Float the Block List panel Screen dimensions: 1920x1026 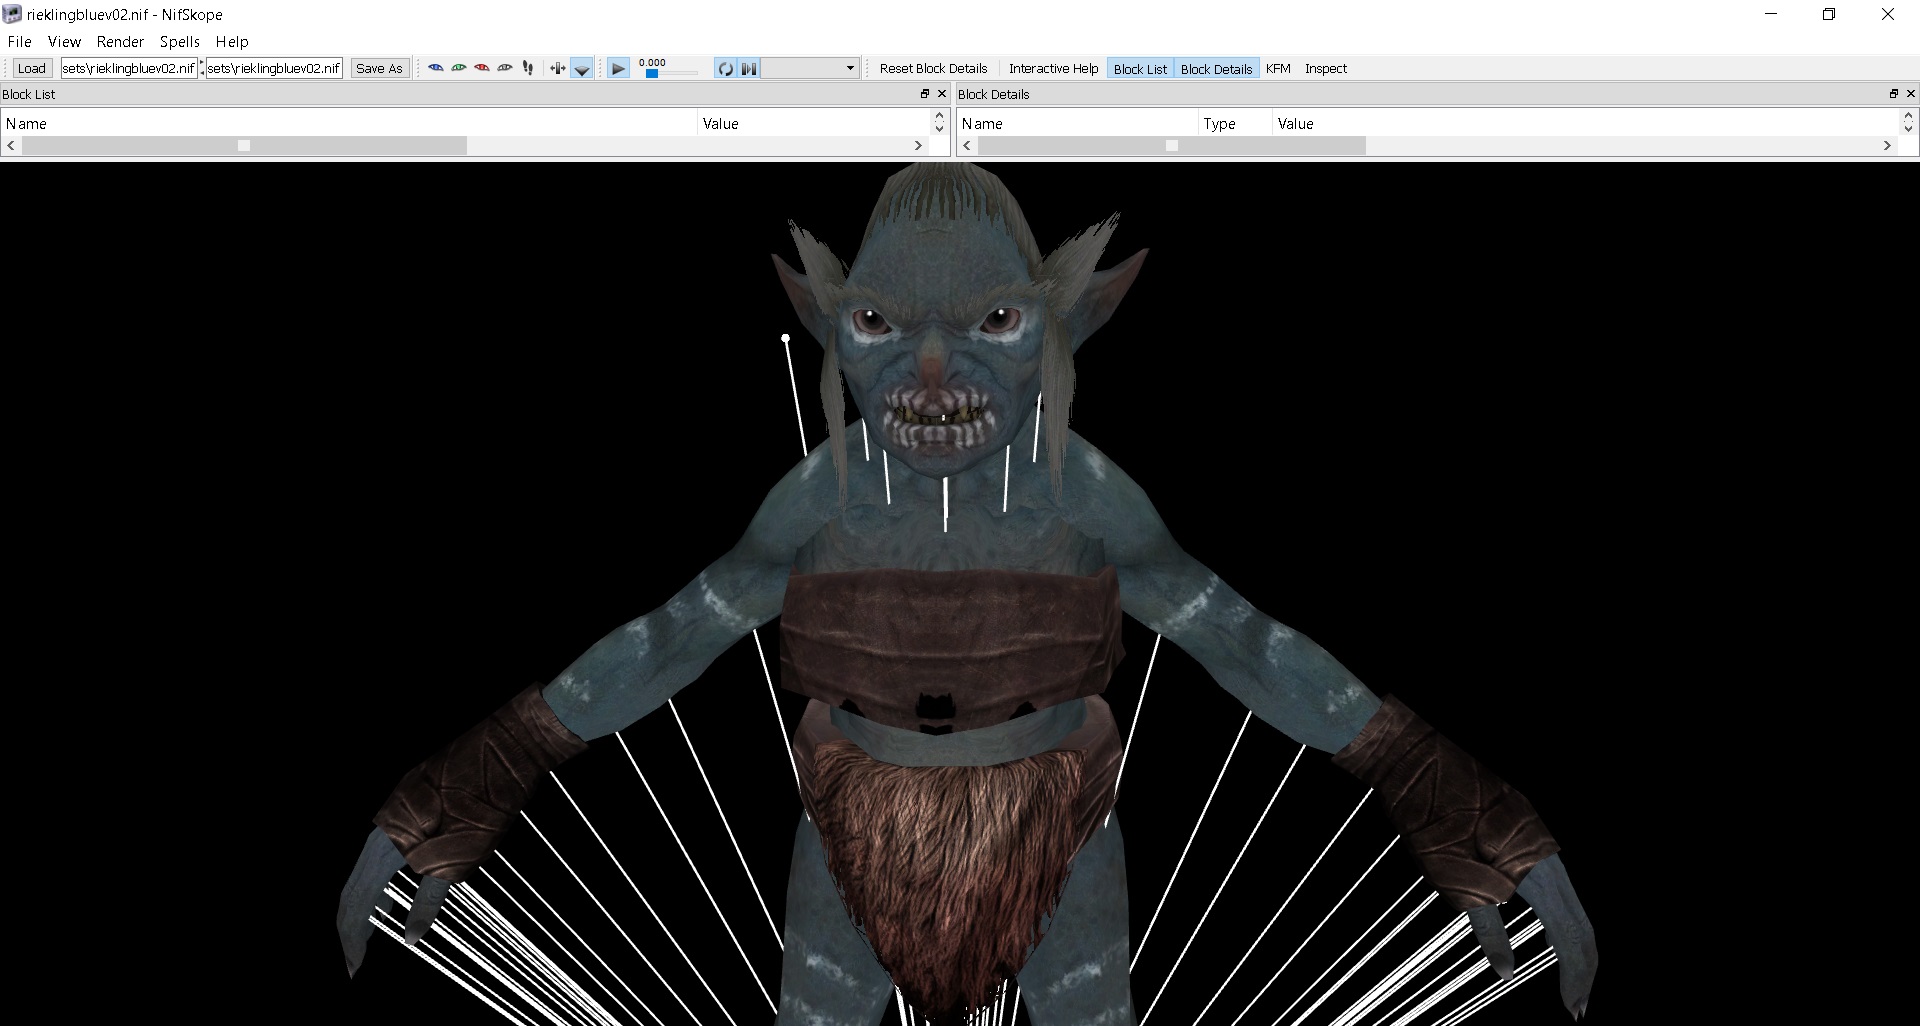click(925, 94)
